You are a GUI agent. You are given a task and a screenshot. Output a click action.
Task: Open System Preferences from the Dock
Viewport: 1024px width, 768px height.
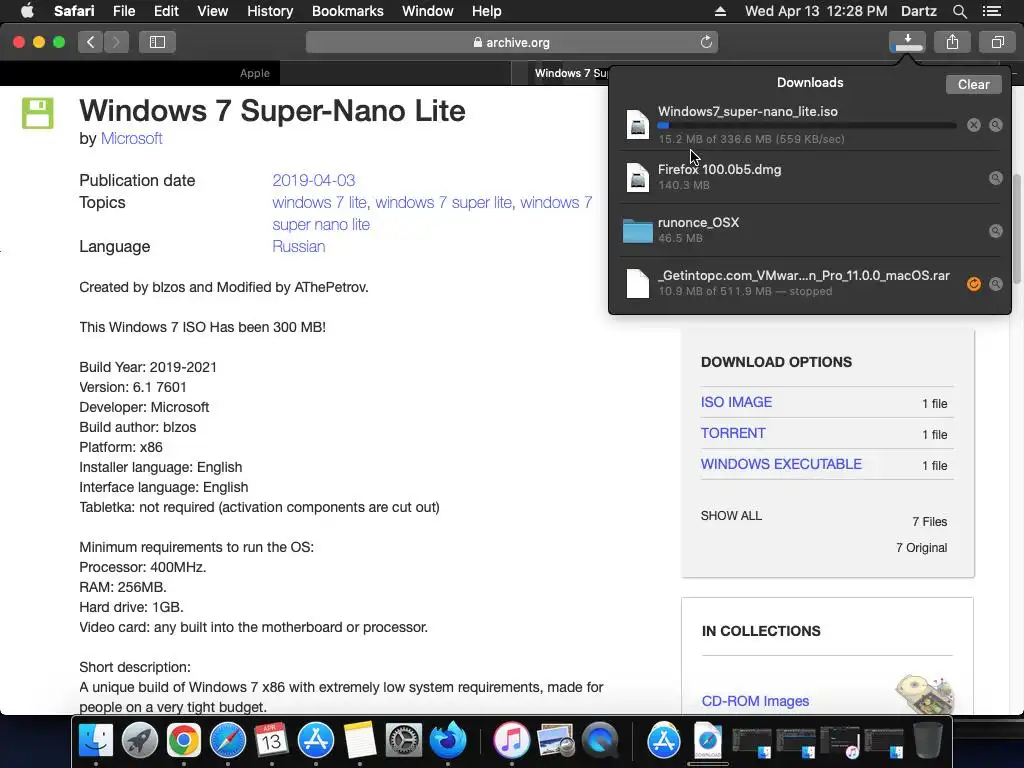click(404, 741)
